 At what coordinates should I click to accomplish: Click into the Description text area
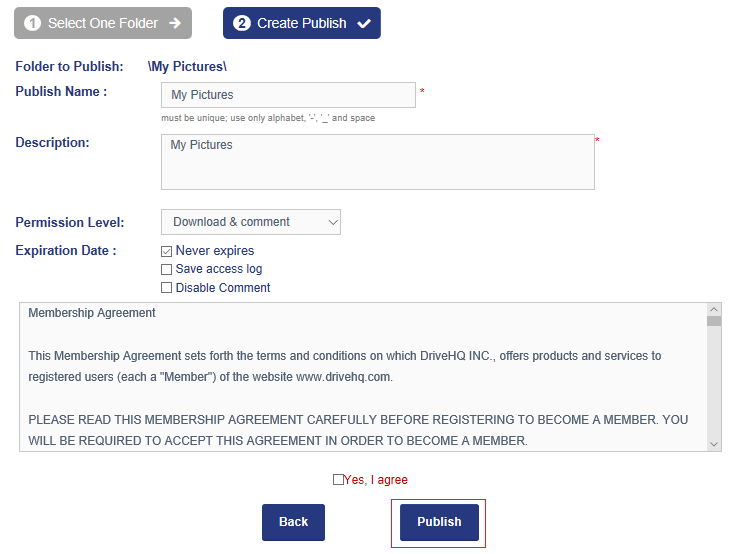[378, 162]
